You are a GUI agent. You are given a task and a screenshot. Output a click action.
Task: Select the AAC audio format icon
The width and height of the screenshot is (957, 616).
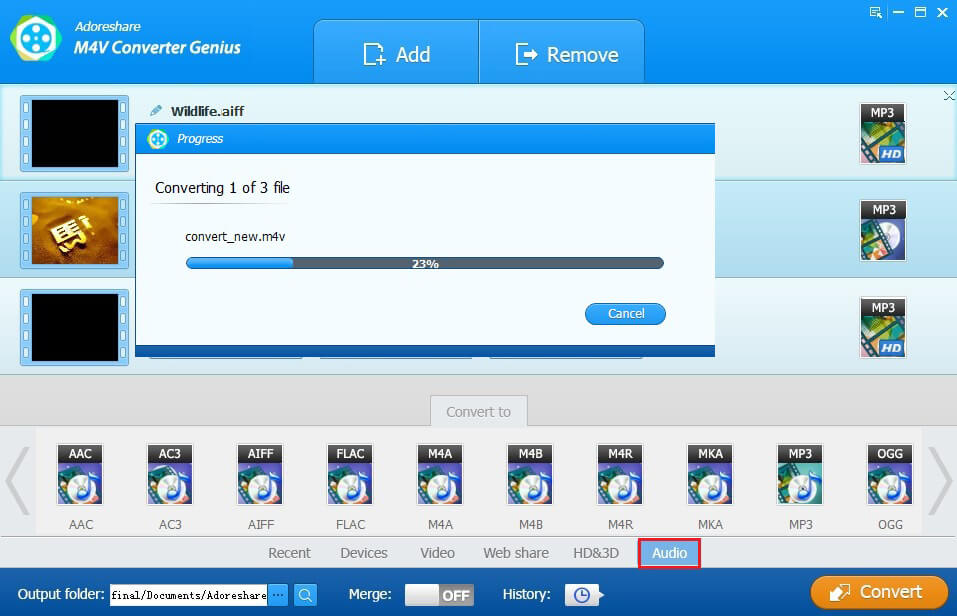coord(80,474)
